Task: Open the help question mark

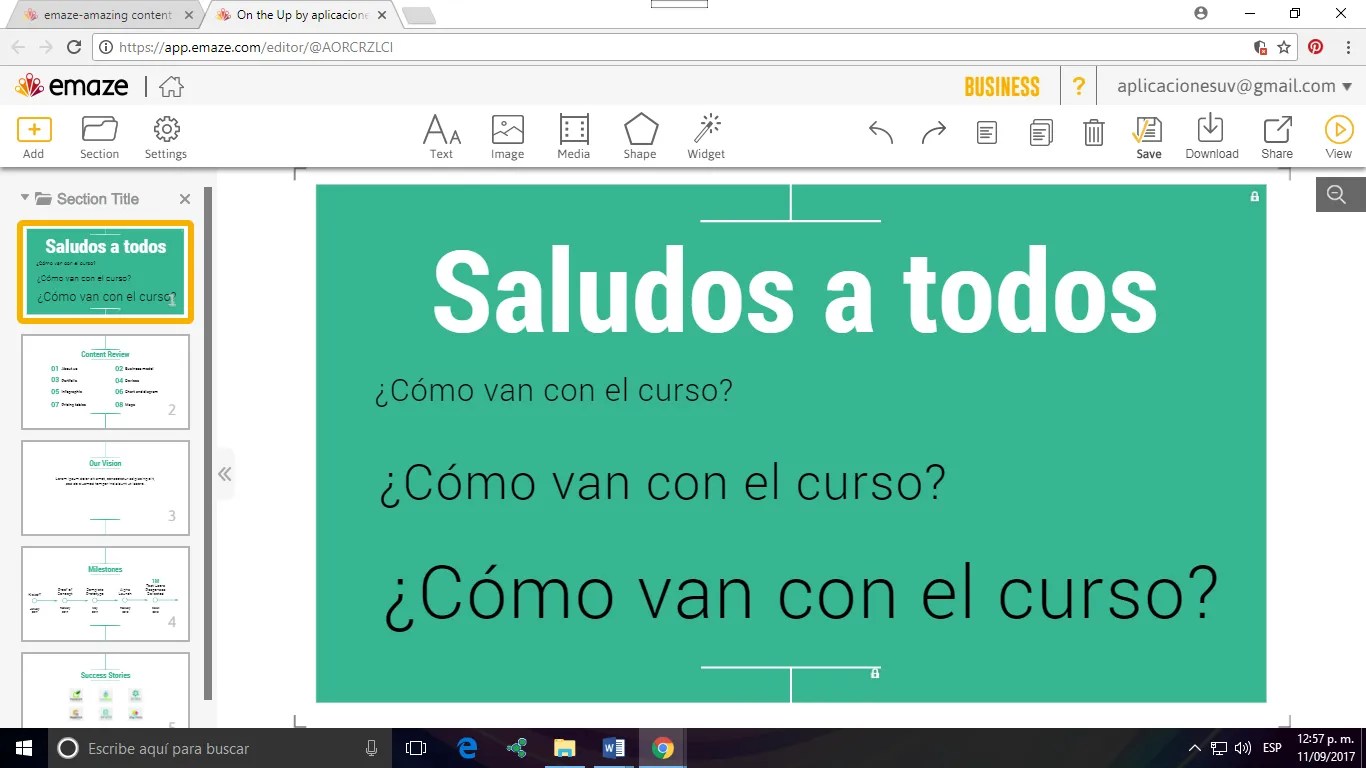Action: tap(1078, 87)
